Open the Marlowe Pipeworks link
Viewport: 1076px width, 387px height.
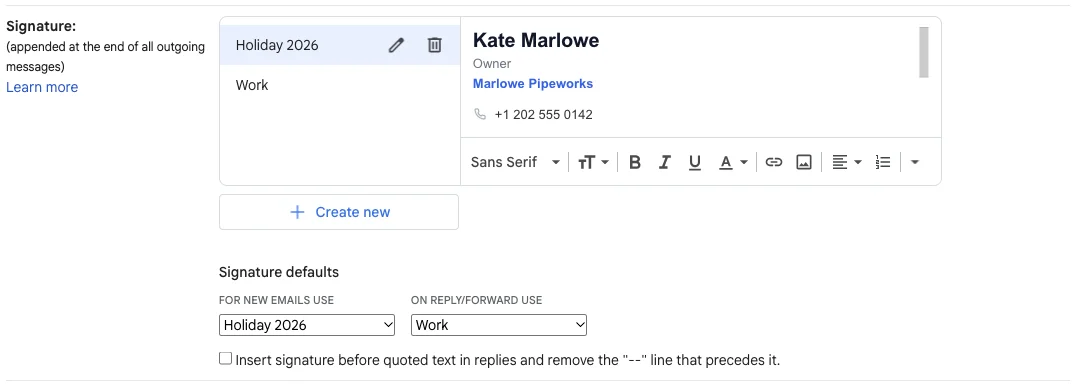533,84
